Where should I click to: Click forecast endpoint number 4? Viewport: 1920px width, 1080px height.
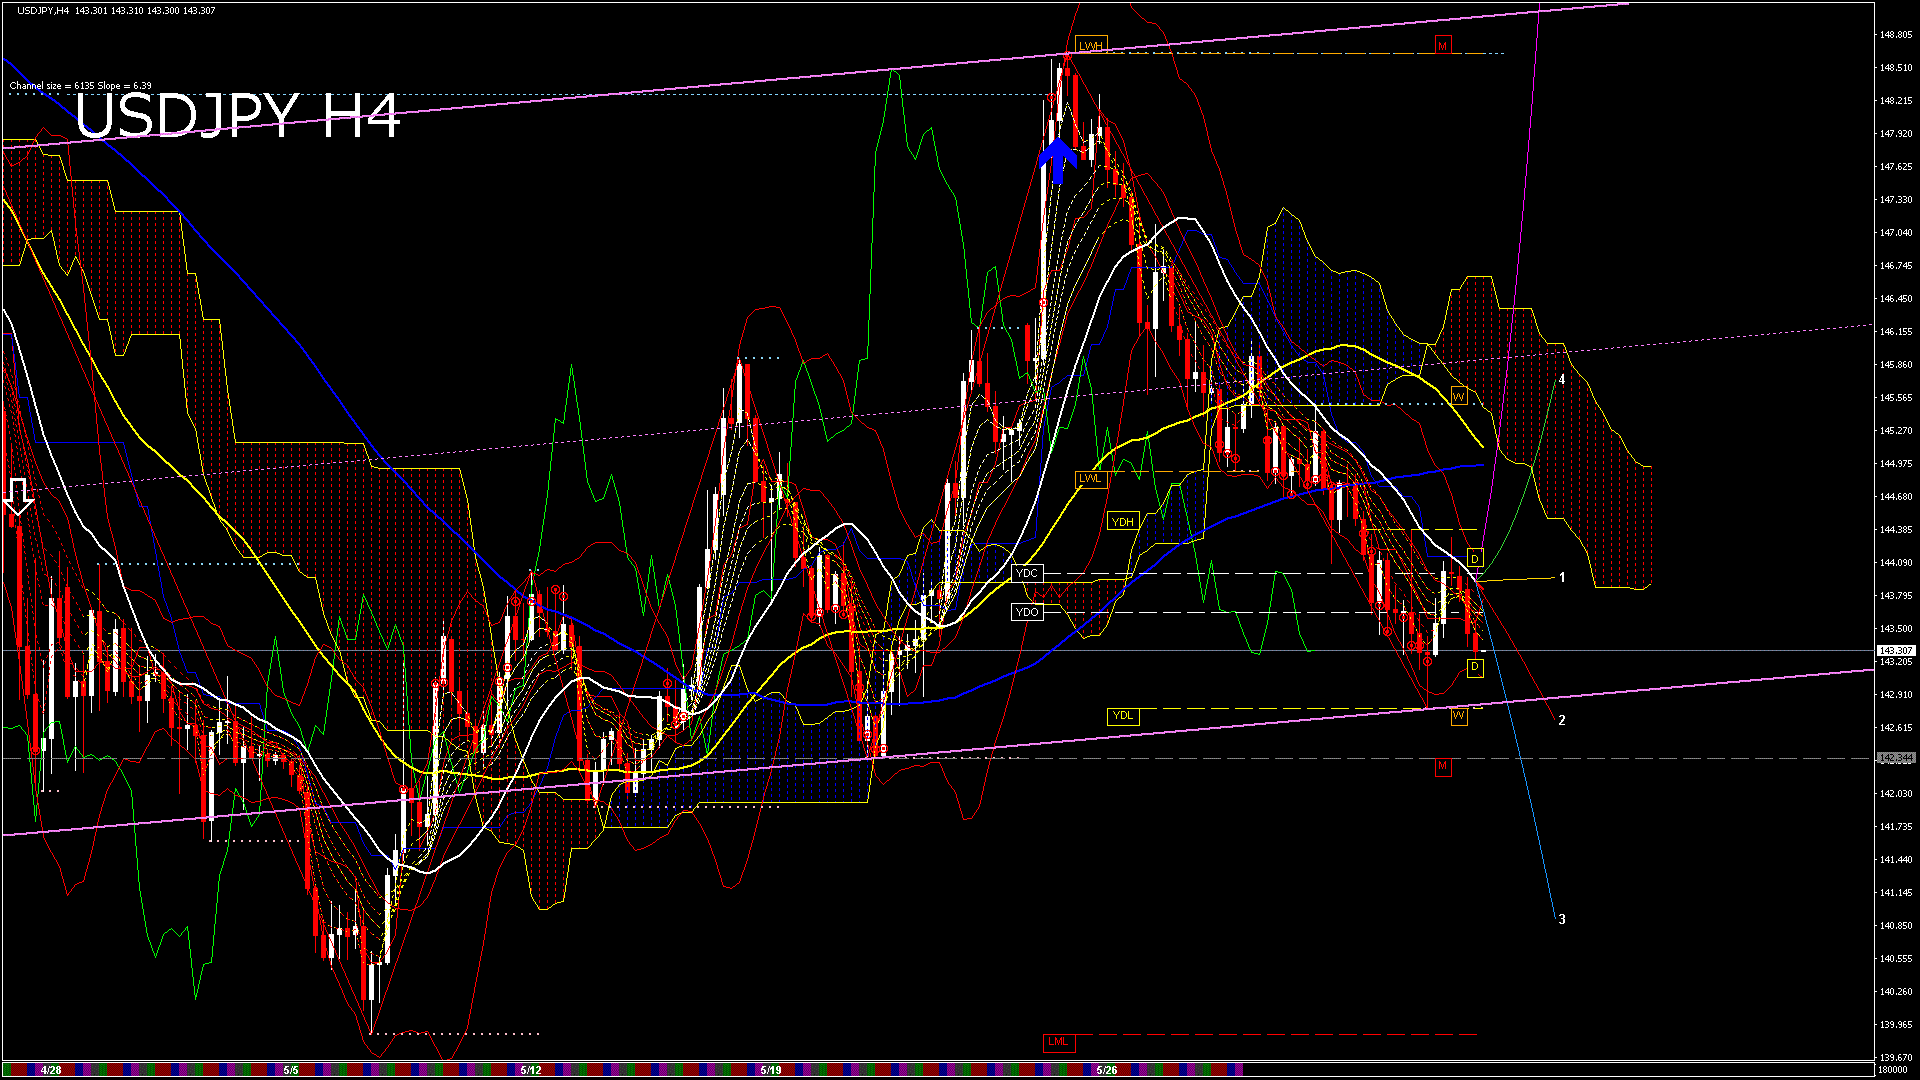[1562, 380]
